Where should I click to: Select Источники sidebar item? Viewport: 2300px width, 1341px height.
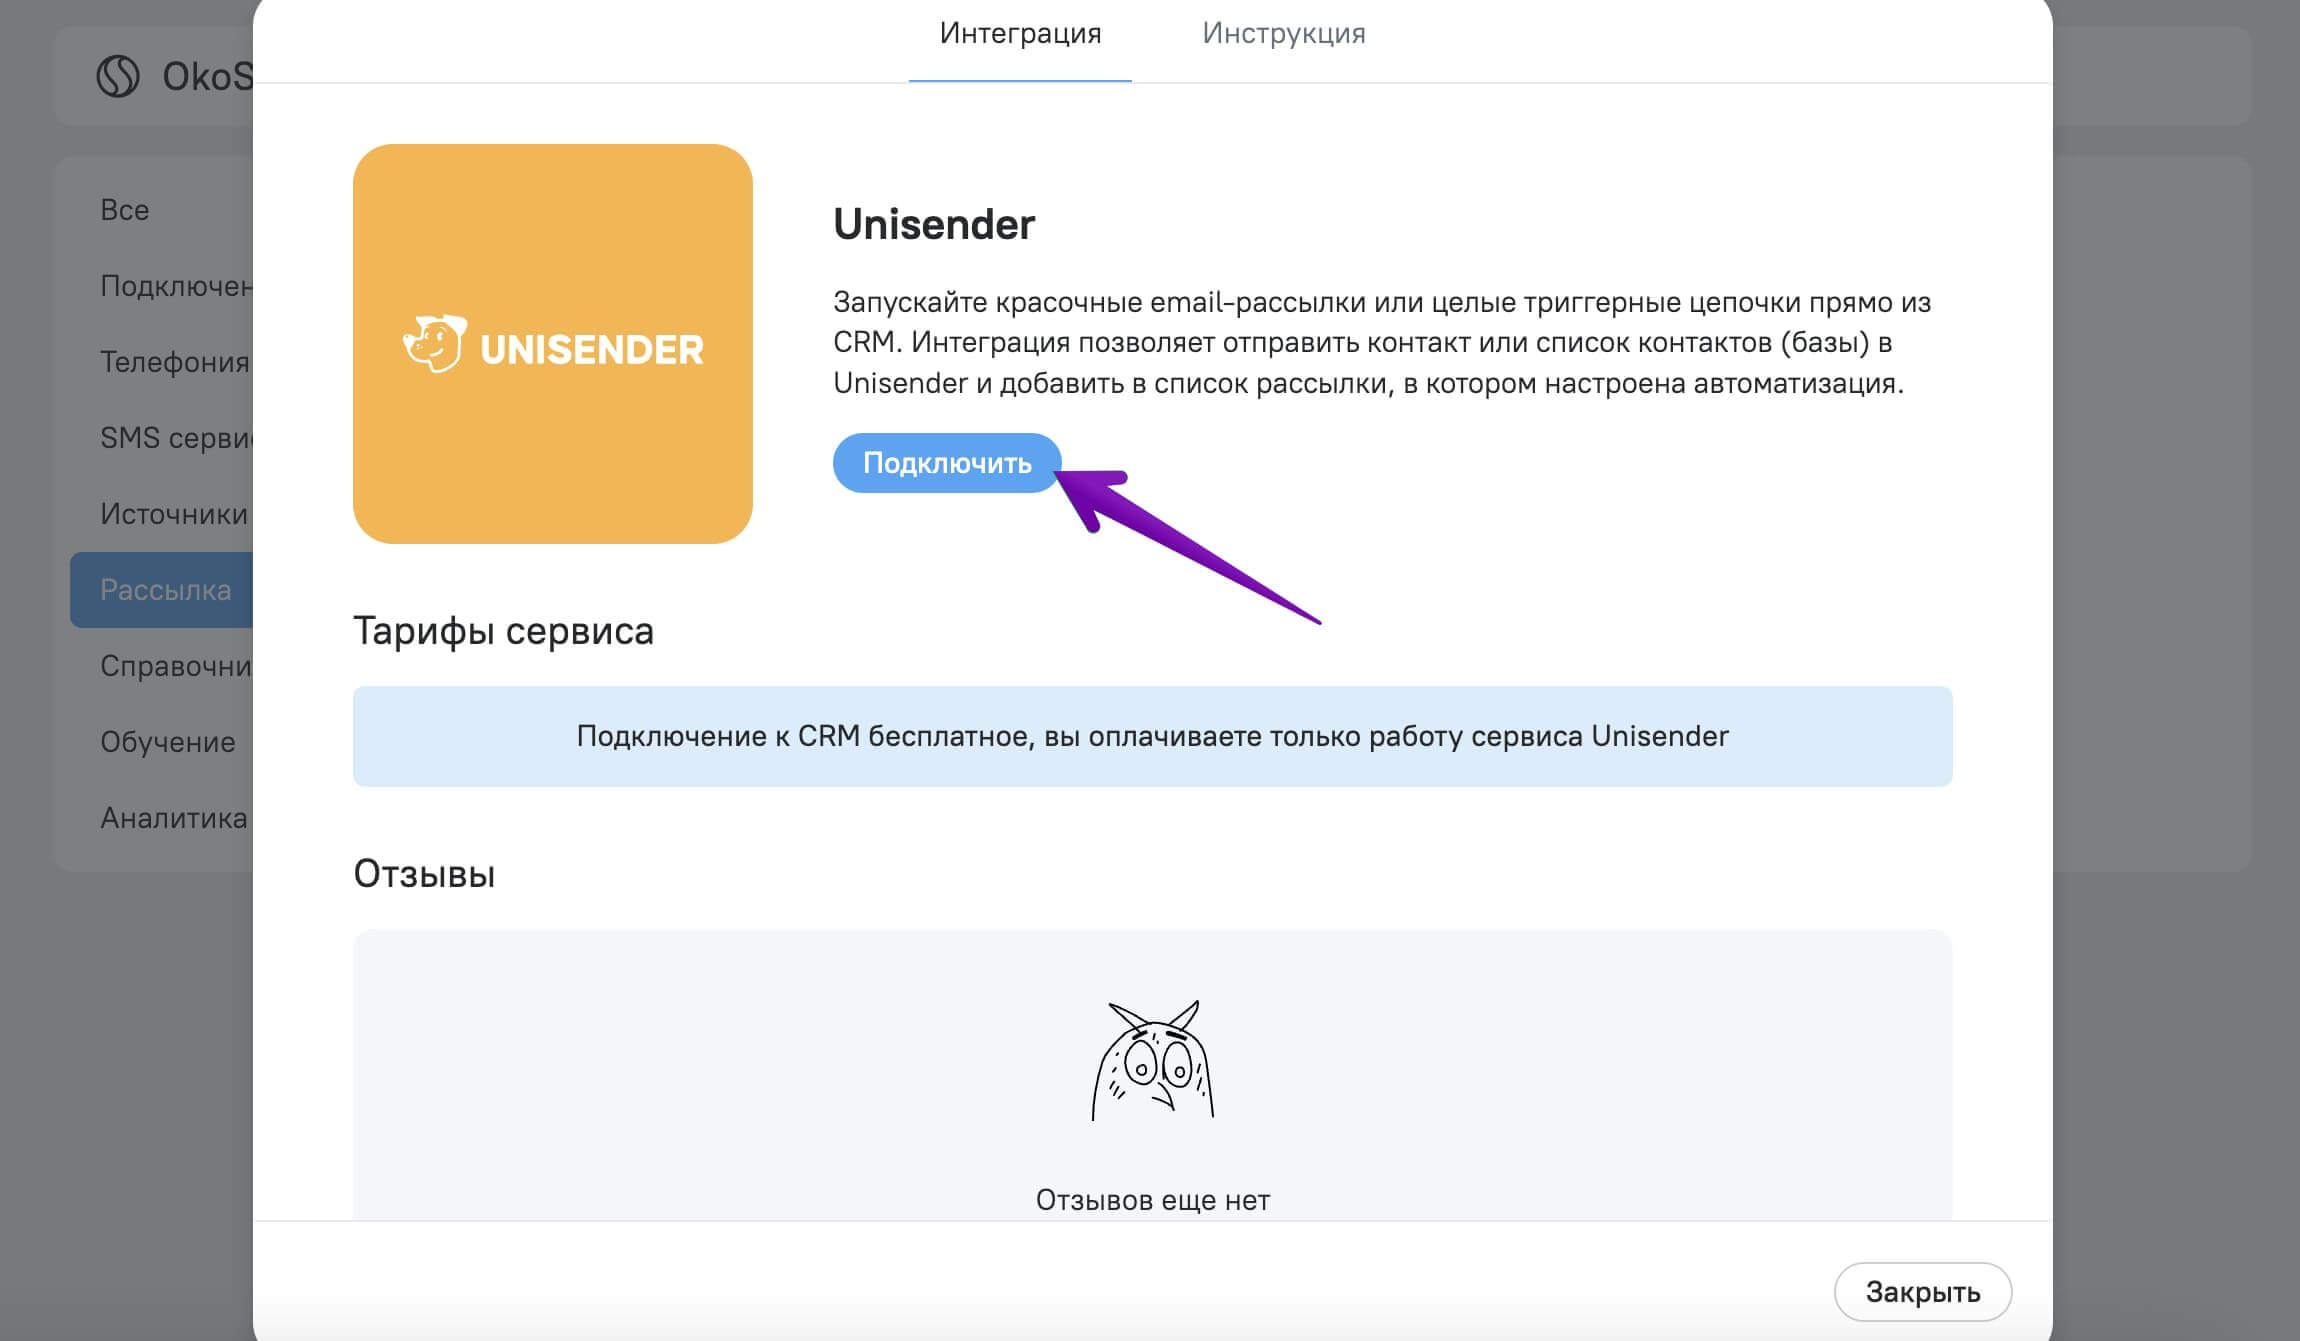[174, 514]
